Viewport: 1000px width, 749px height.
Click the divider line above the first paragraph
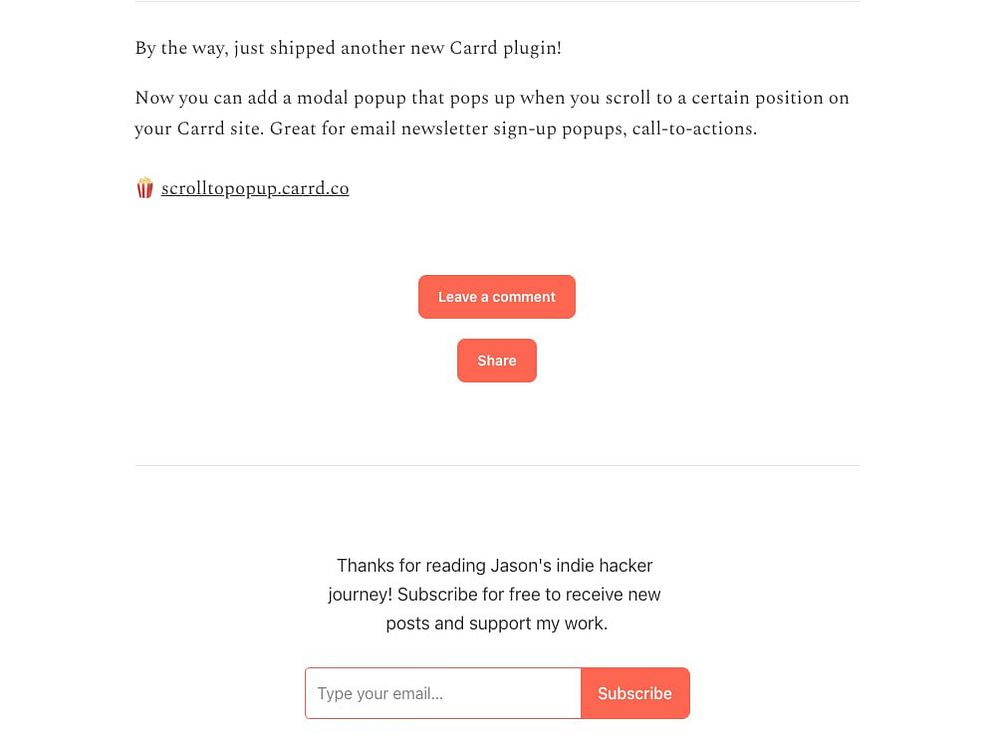(497, 1)
